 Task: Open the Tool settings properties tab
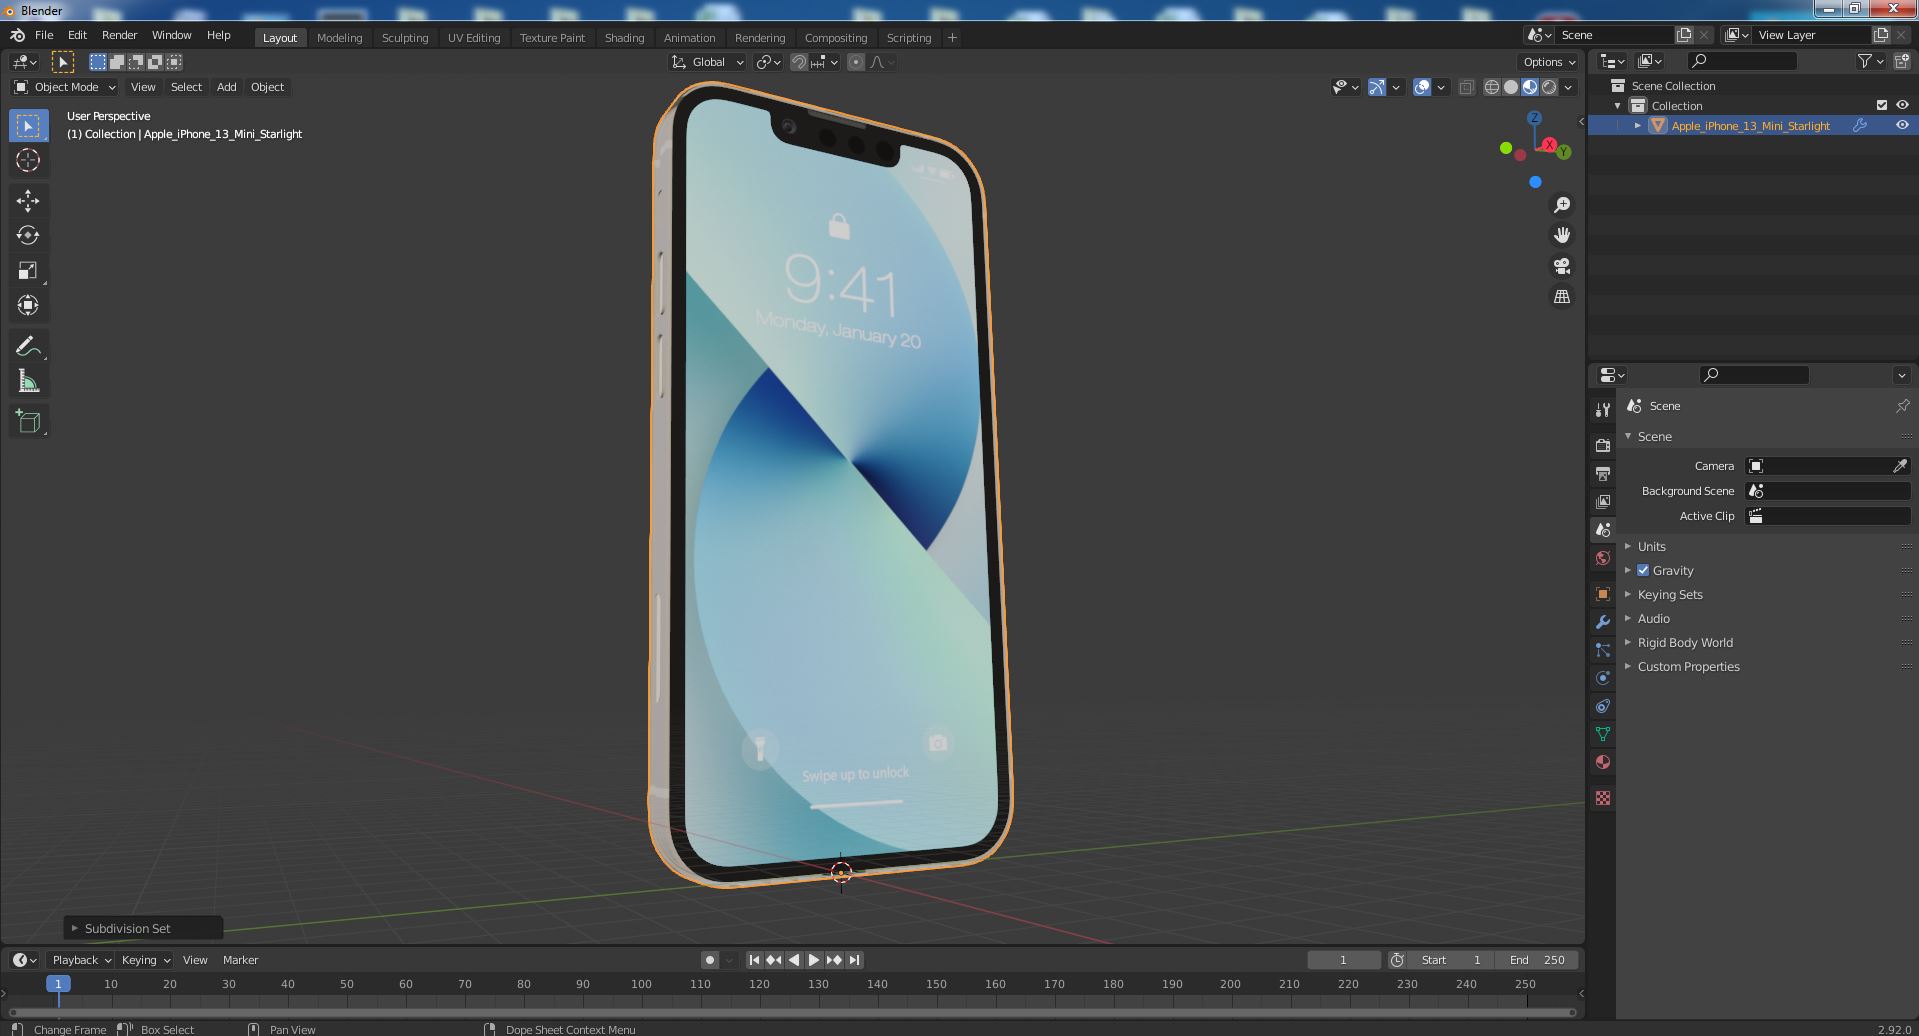coord(1603,410)
